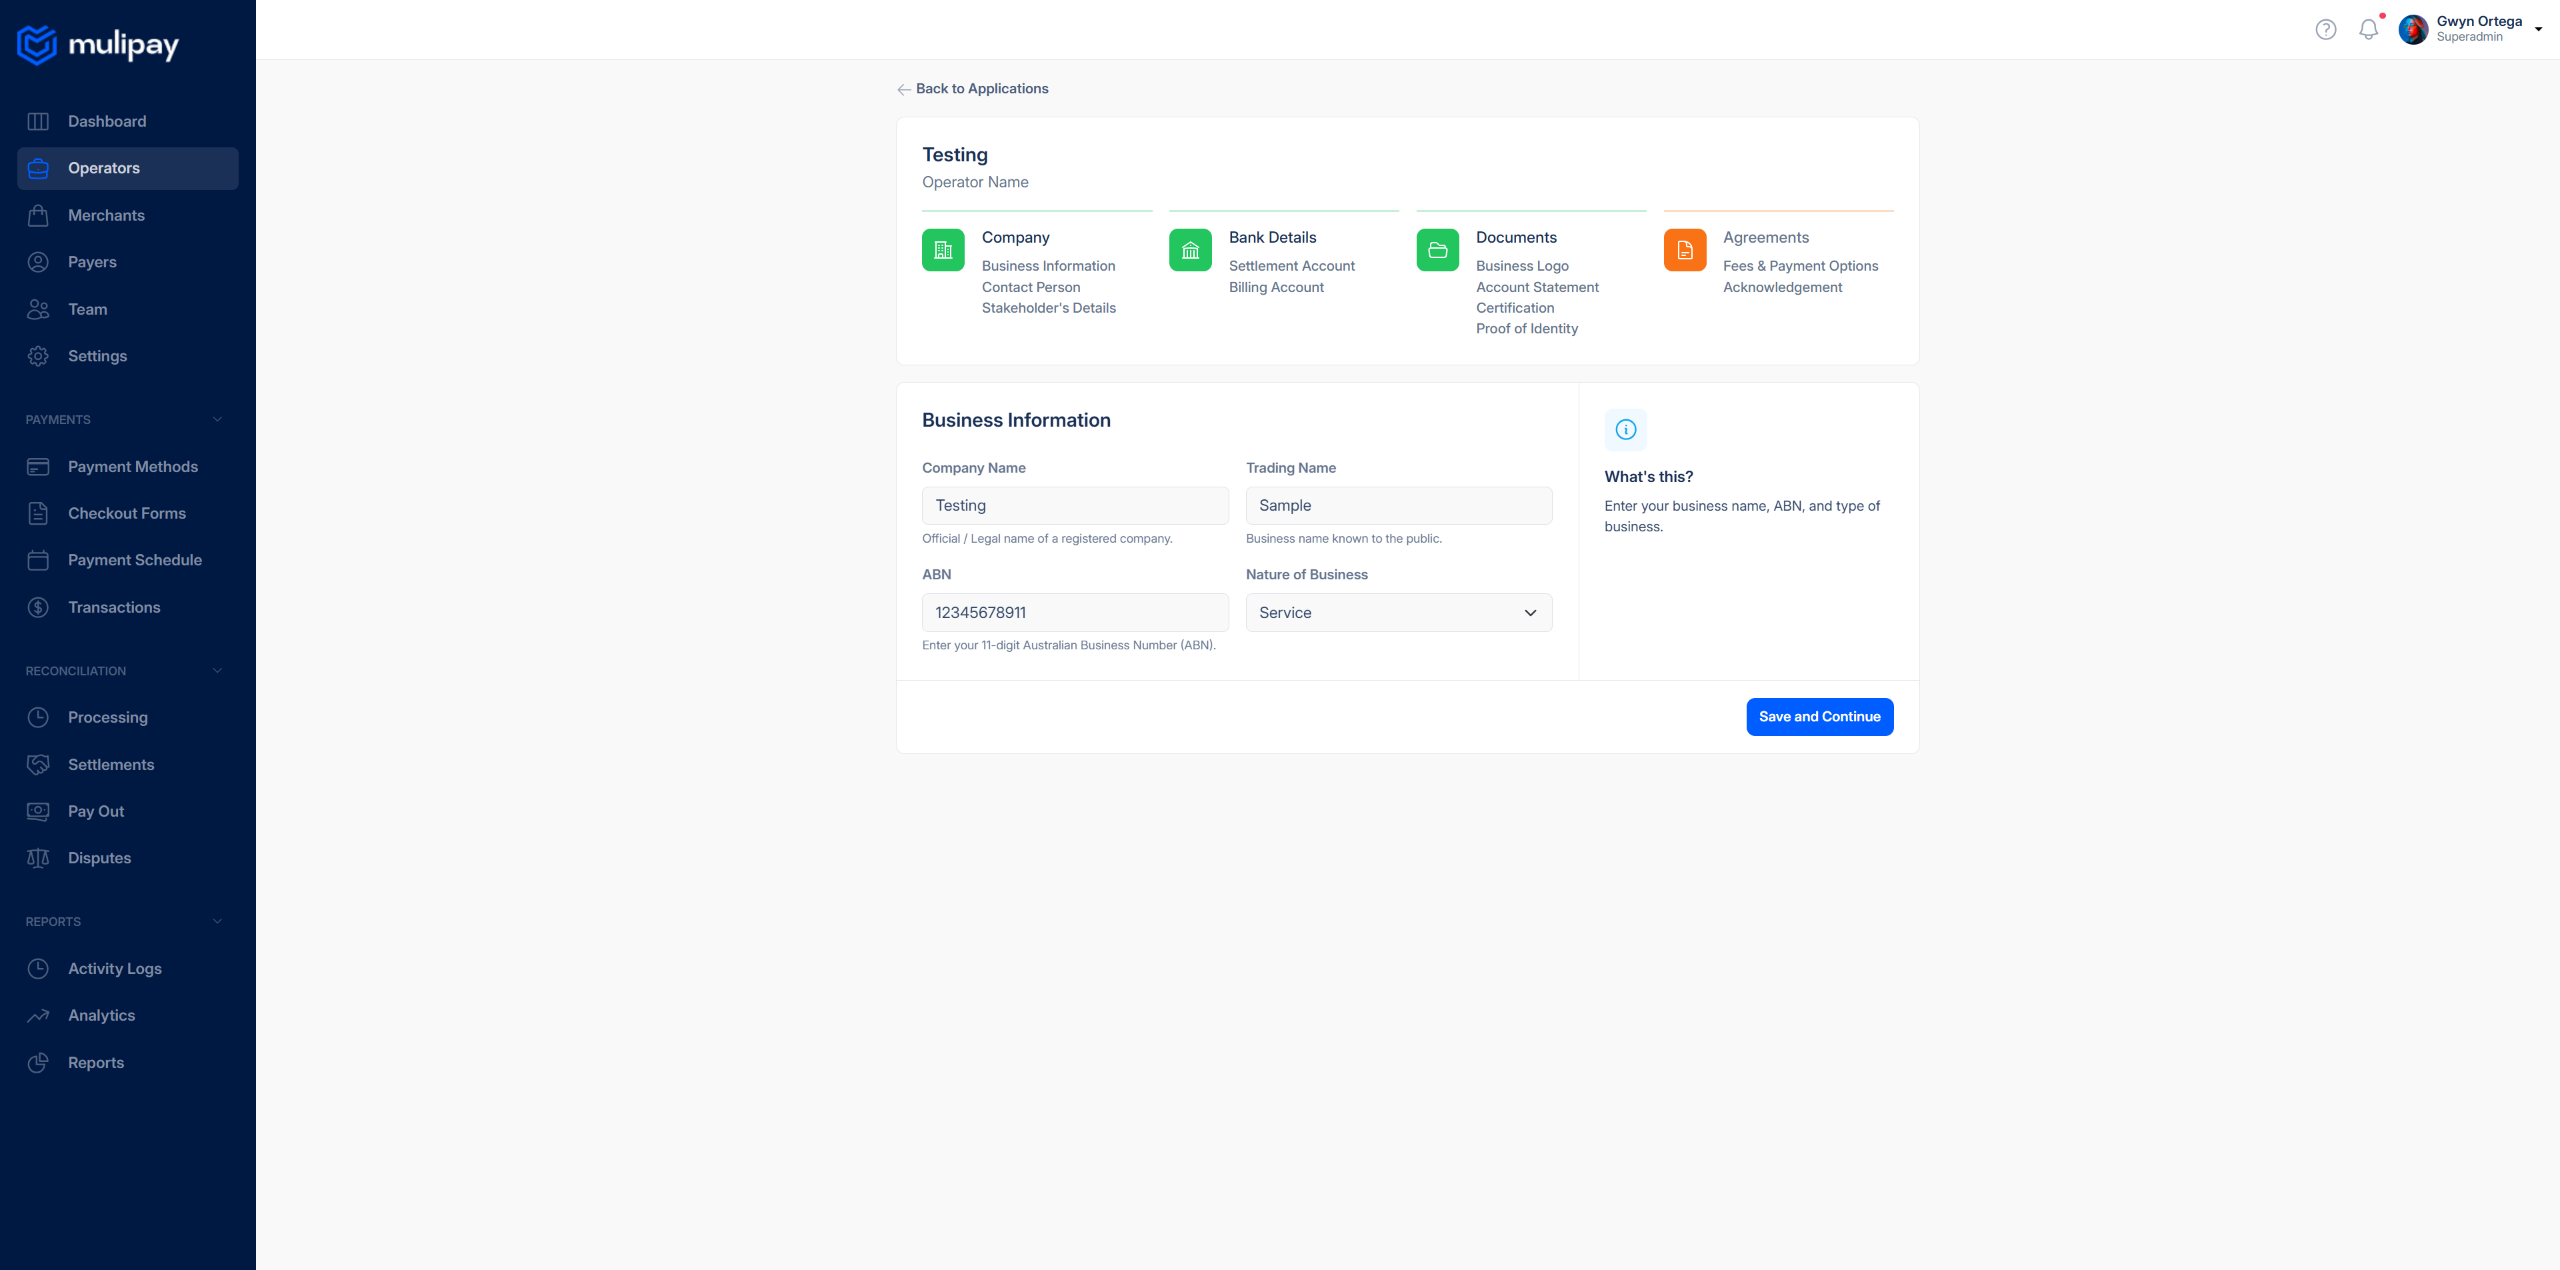Viewport: 2560px width, 1270px height.
Task: Click the What's this info icon
Action: [x=1626, y=430]
